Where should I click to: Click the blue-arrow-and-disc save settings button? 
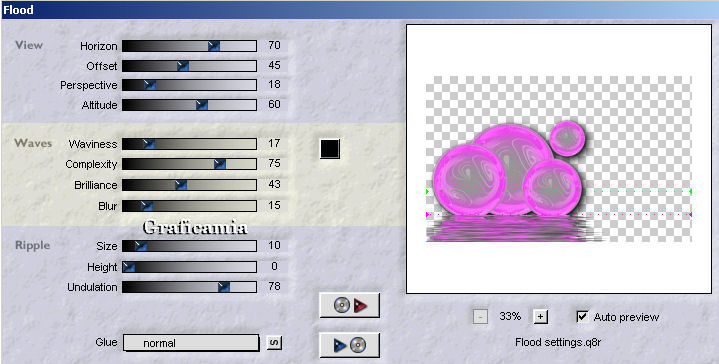349,345
